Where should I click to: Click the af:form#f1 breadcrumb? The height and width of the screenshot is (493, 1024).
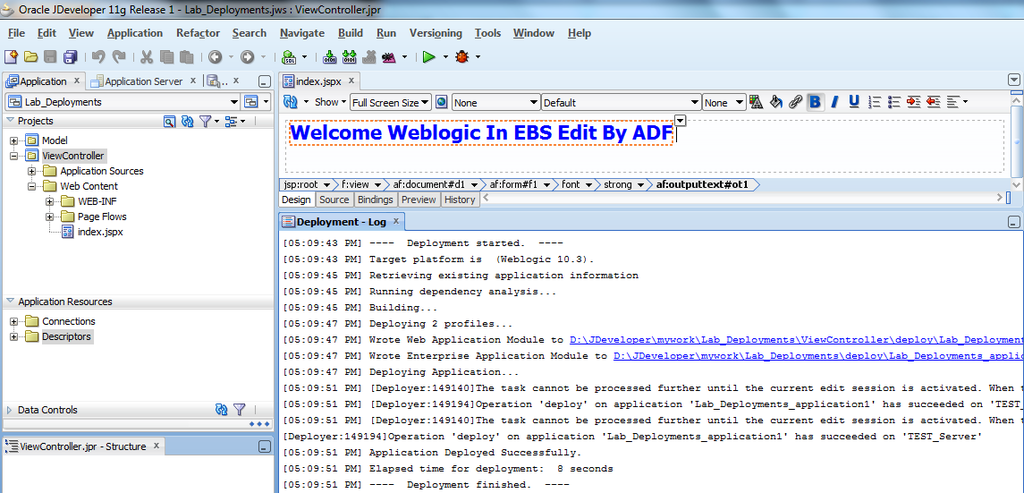[513, 185]
